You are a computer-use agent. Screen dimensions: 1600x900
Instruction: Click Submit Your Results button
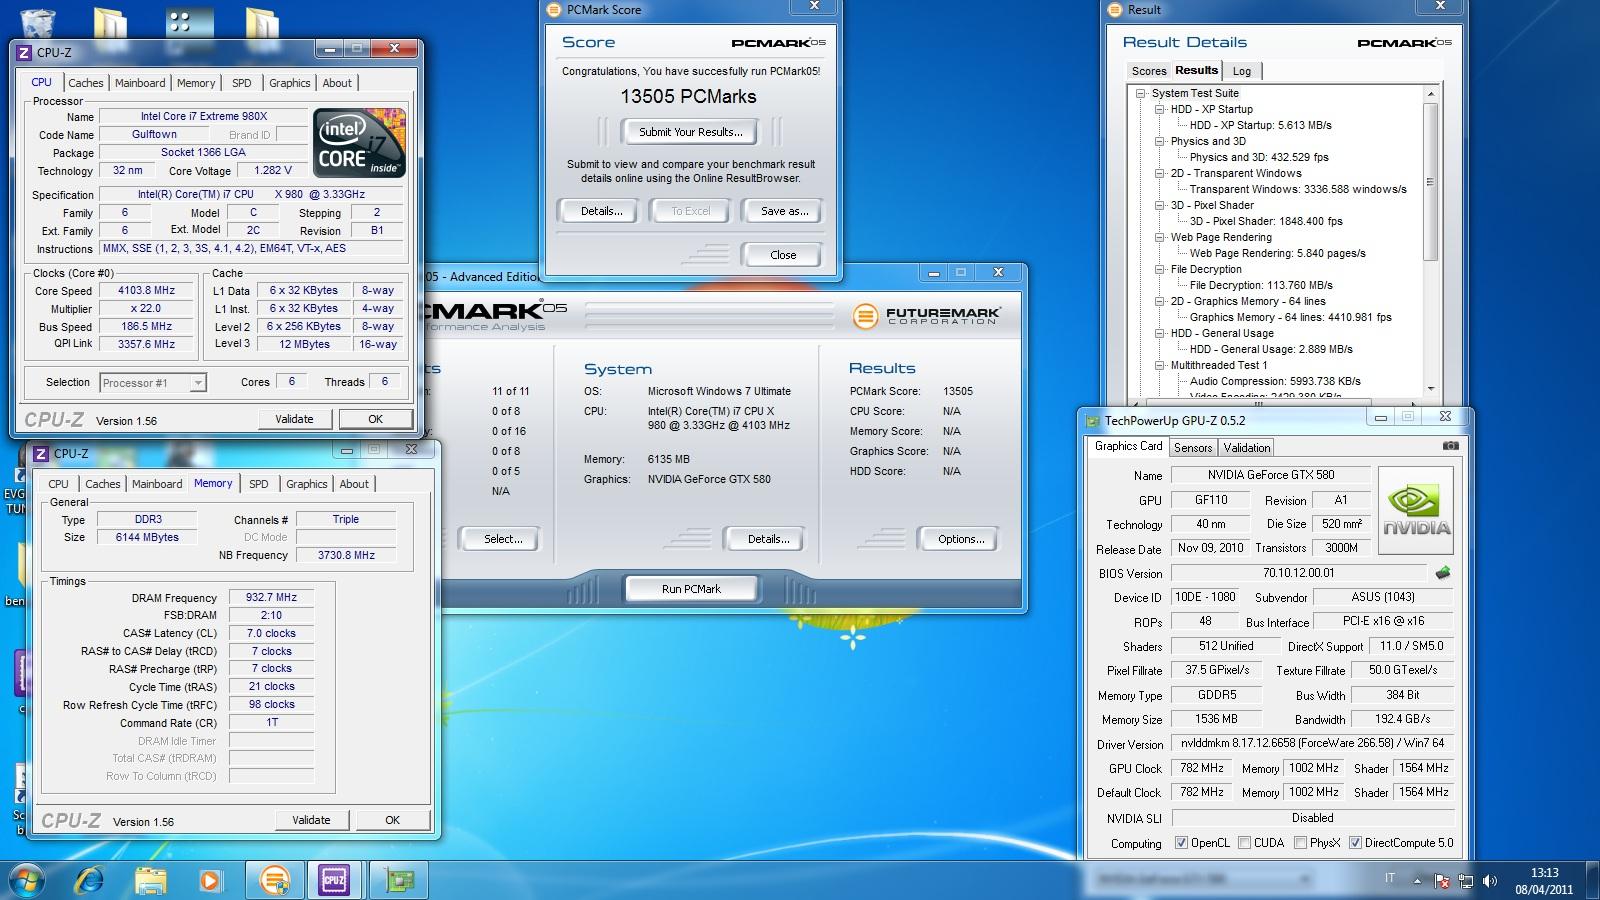click(690, 132)
